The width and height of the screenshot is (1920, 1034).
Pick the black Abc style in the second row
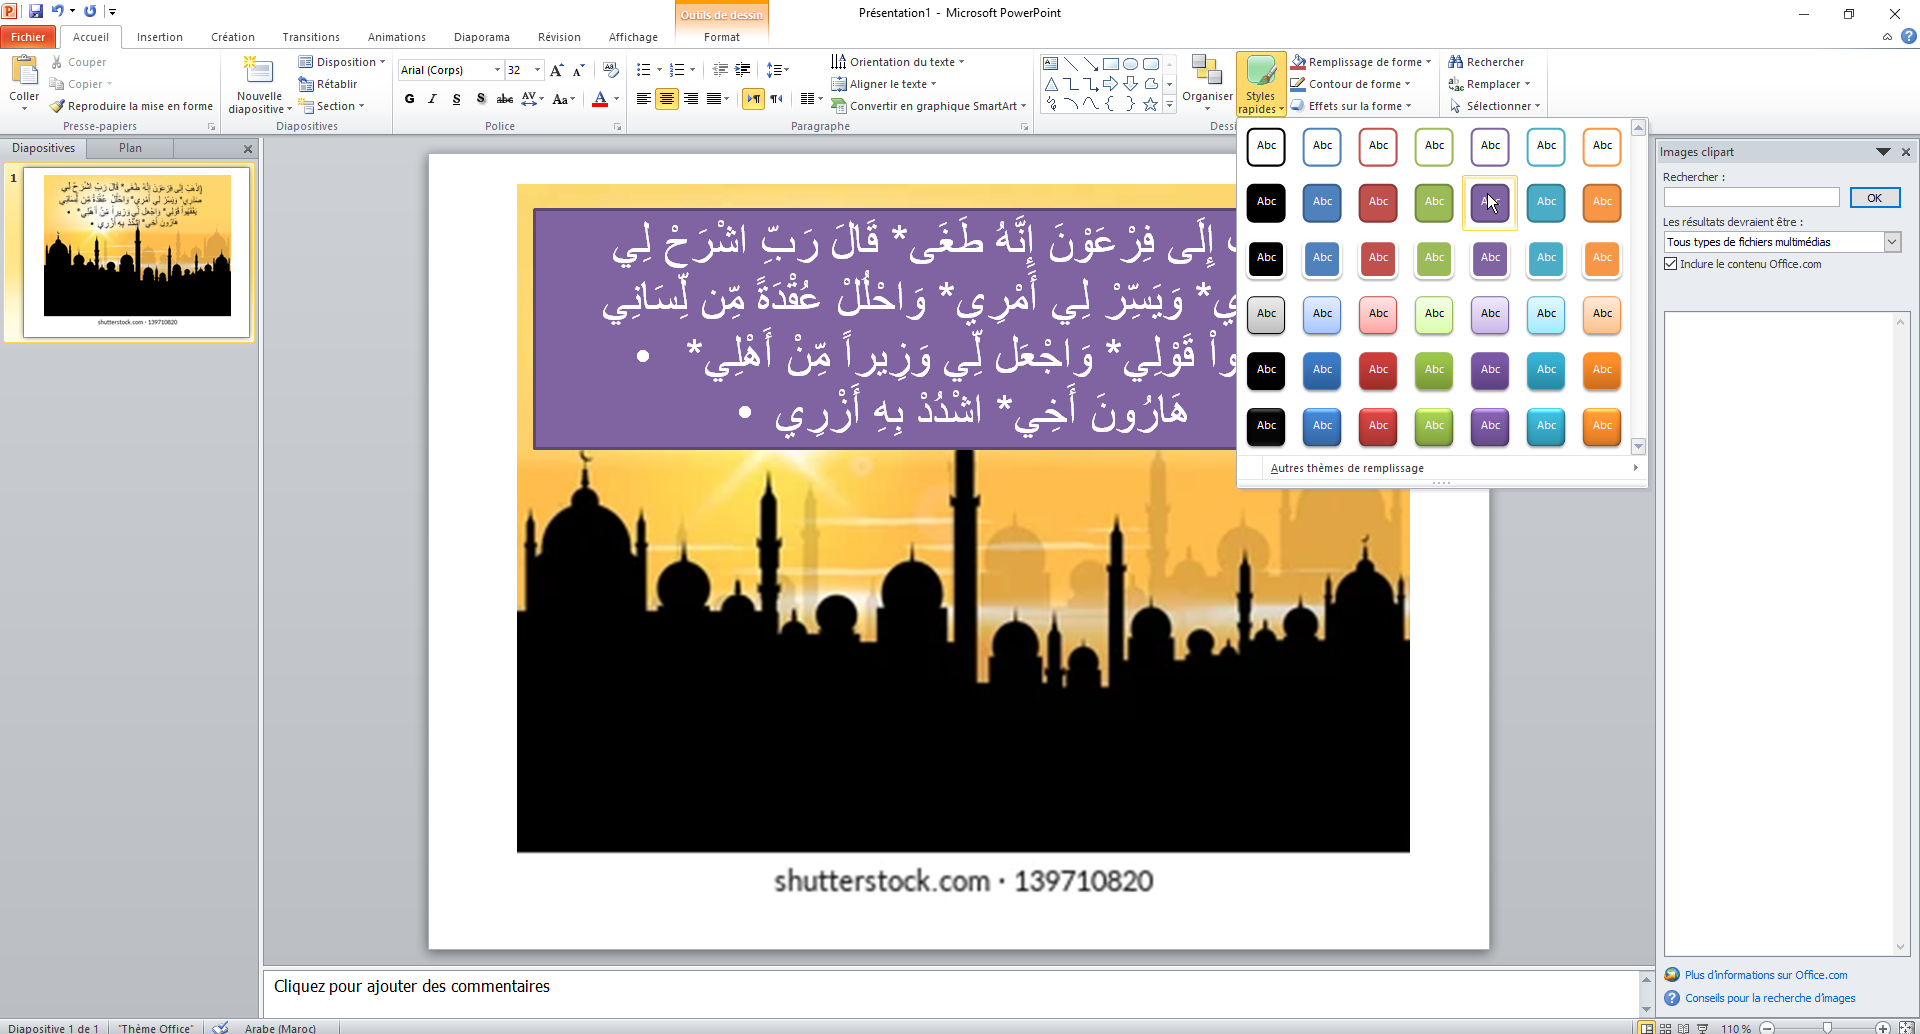(x=1266, y=203)
